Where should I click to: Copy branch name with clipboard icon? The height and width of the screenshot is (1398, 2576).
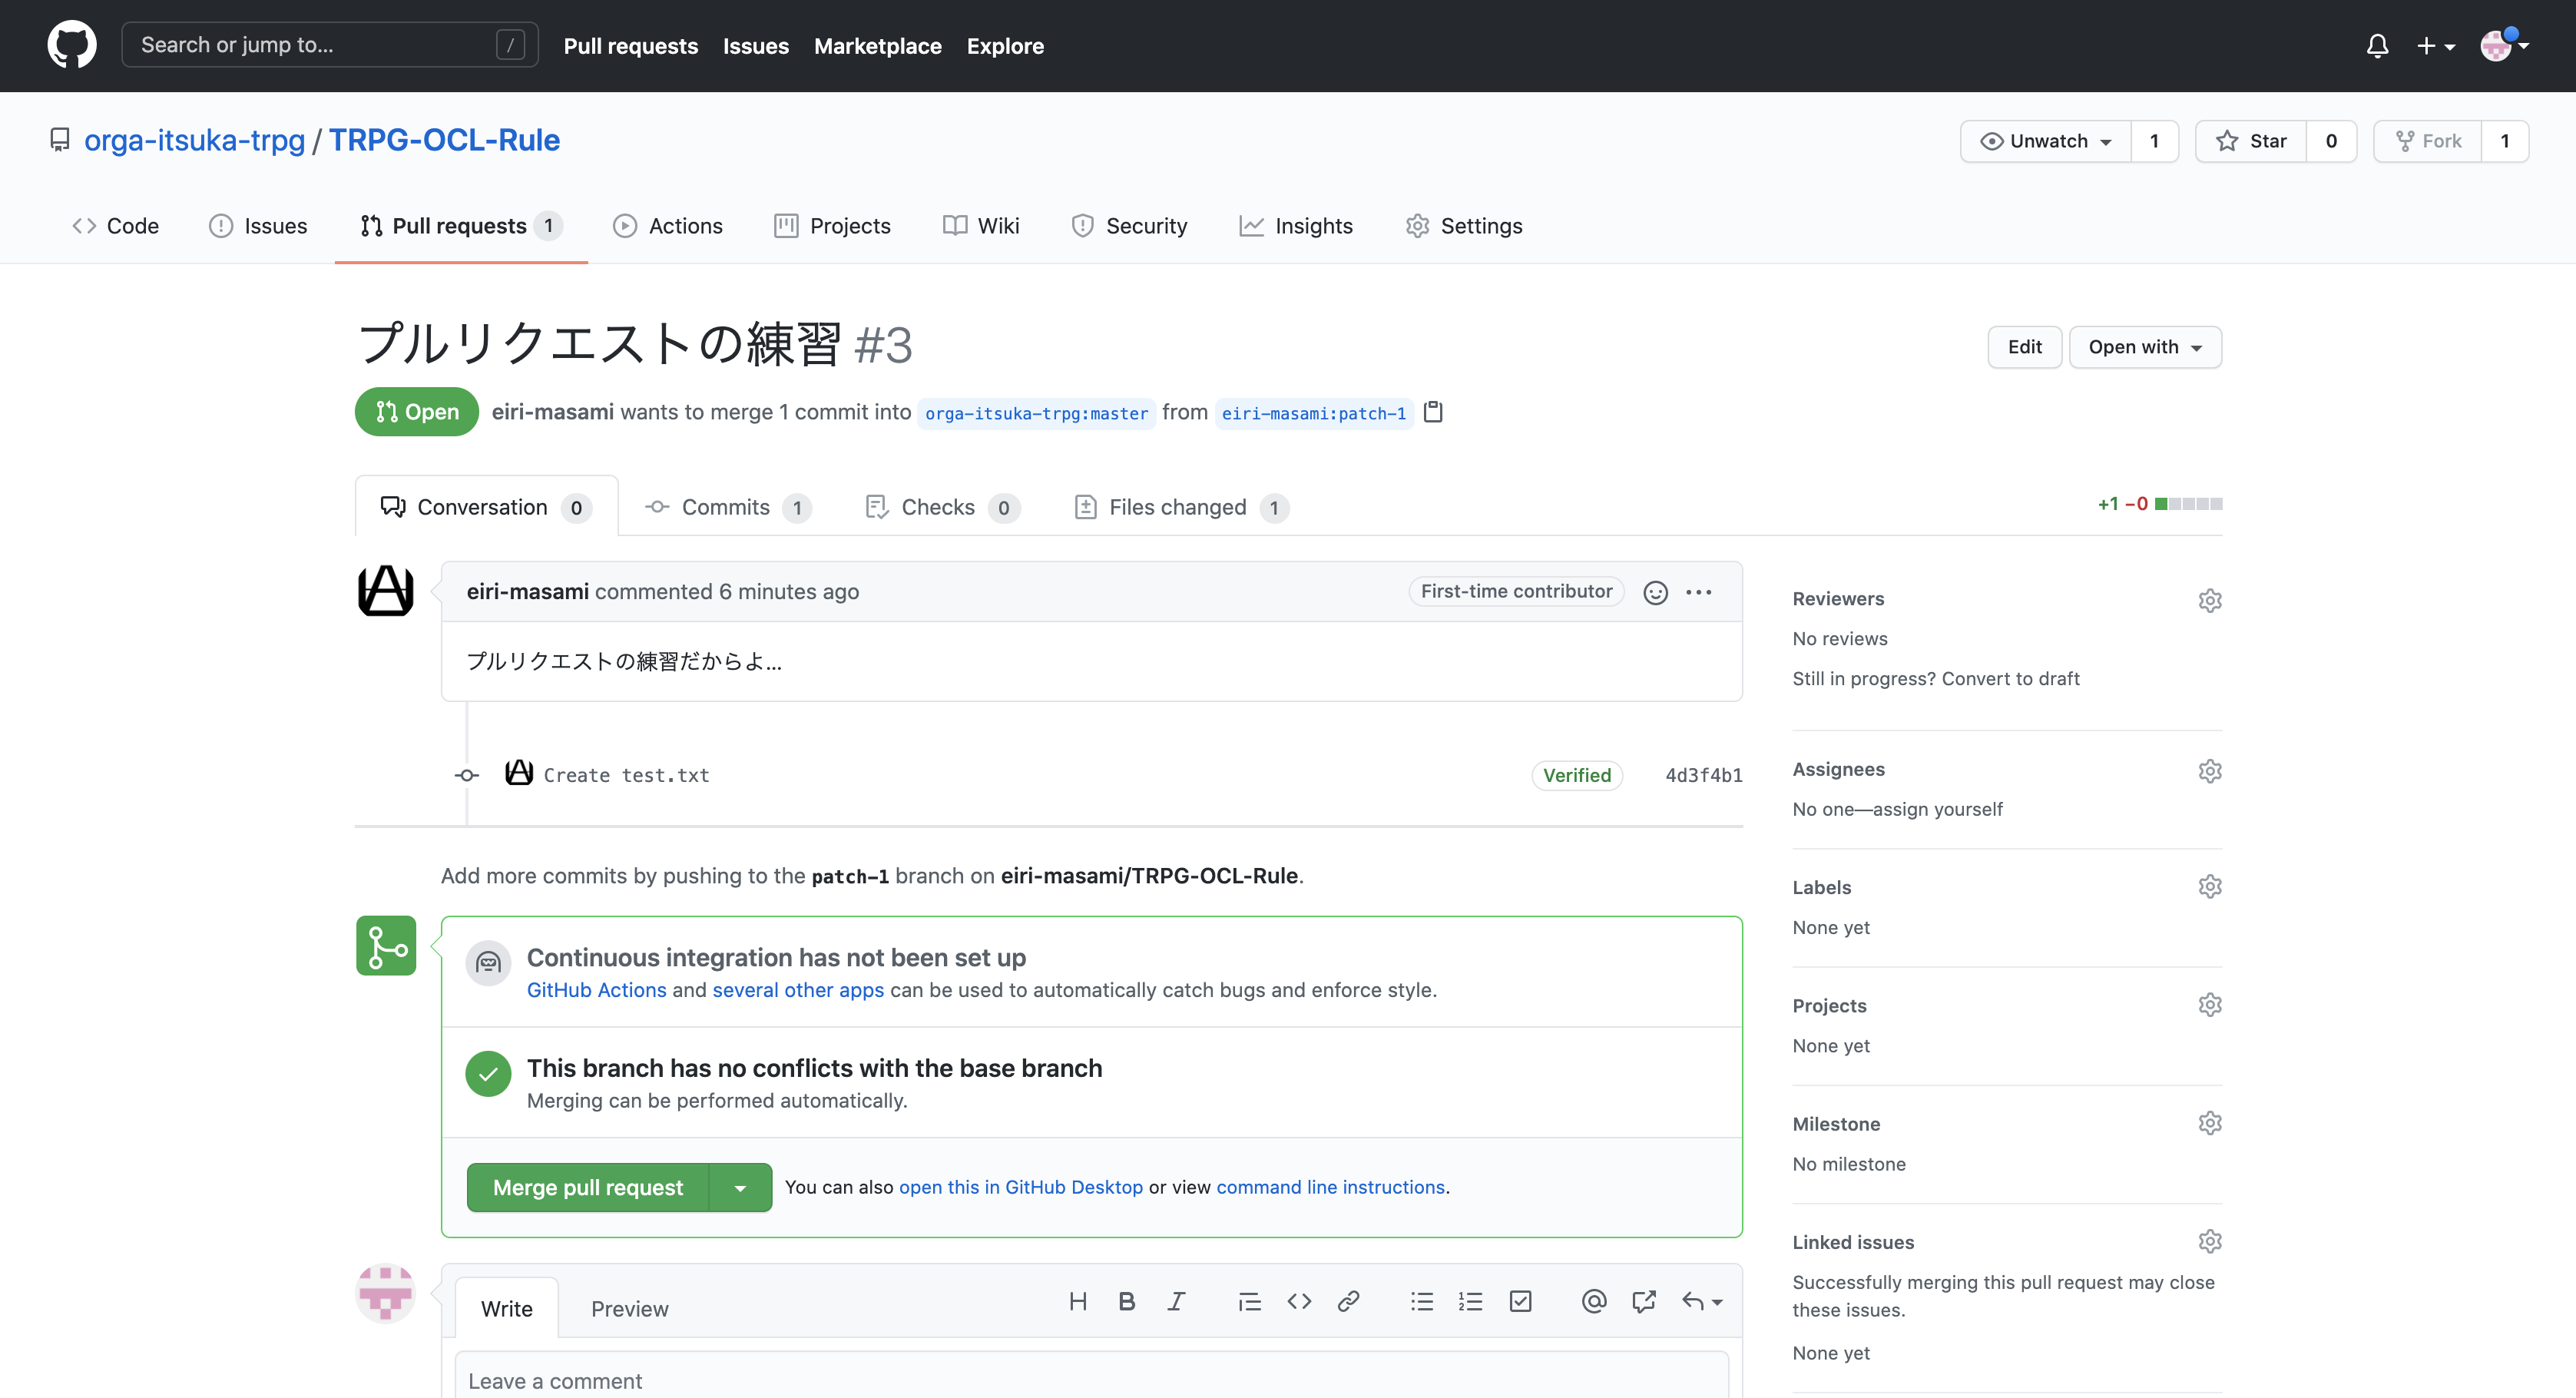pos(1433,412)
